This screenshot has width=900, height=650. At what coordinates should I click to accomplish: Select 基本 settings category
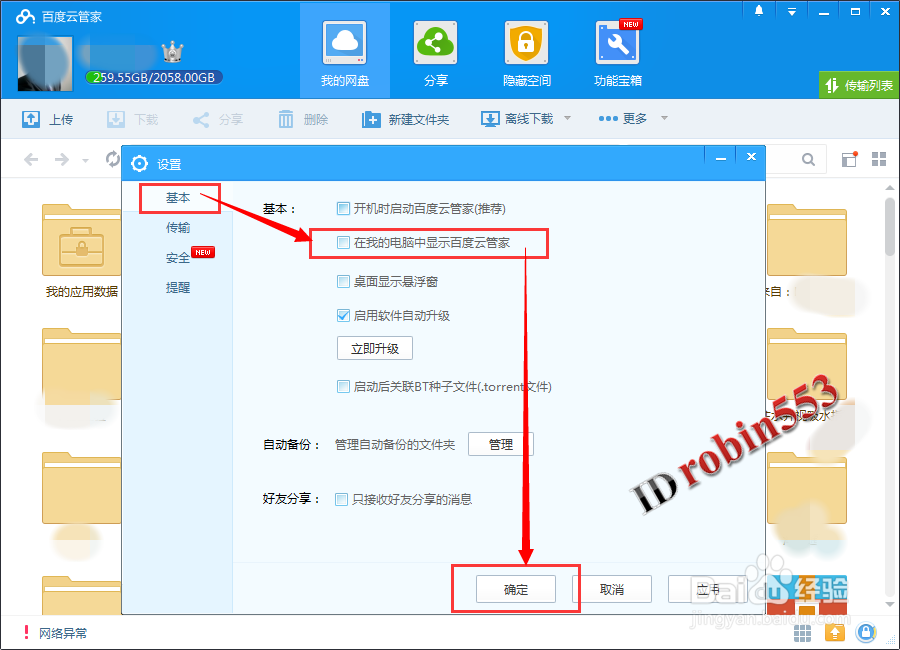179,198
